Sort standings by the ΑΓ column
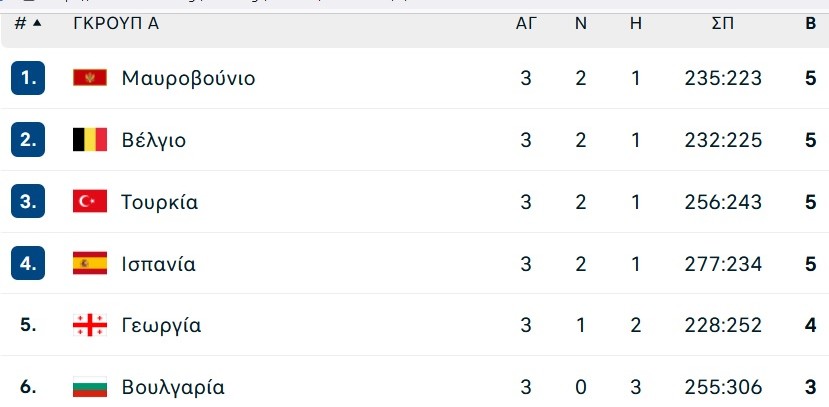 pos(526,24)
